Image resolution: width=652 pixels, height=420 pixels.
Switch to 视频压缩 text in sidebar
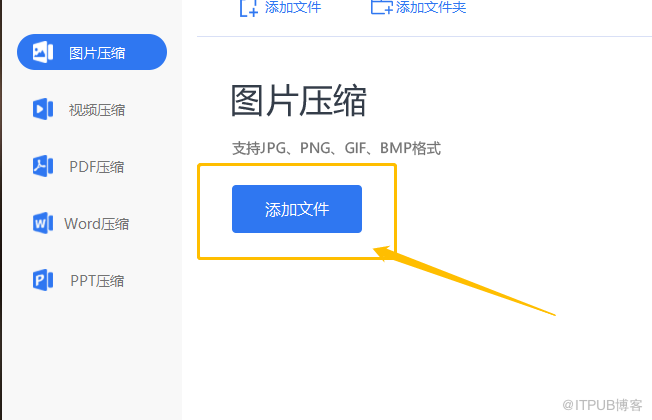coord(97,110)
